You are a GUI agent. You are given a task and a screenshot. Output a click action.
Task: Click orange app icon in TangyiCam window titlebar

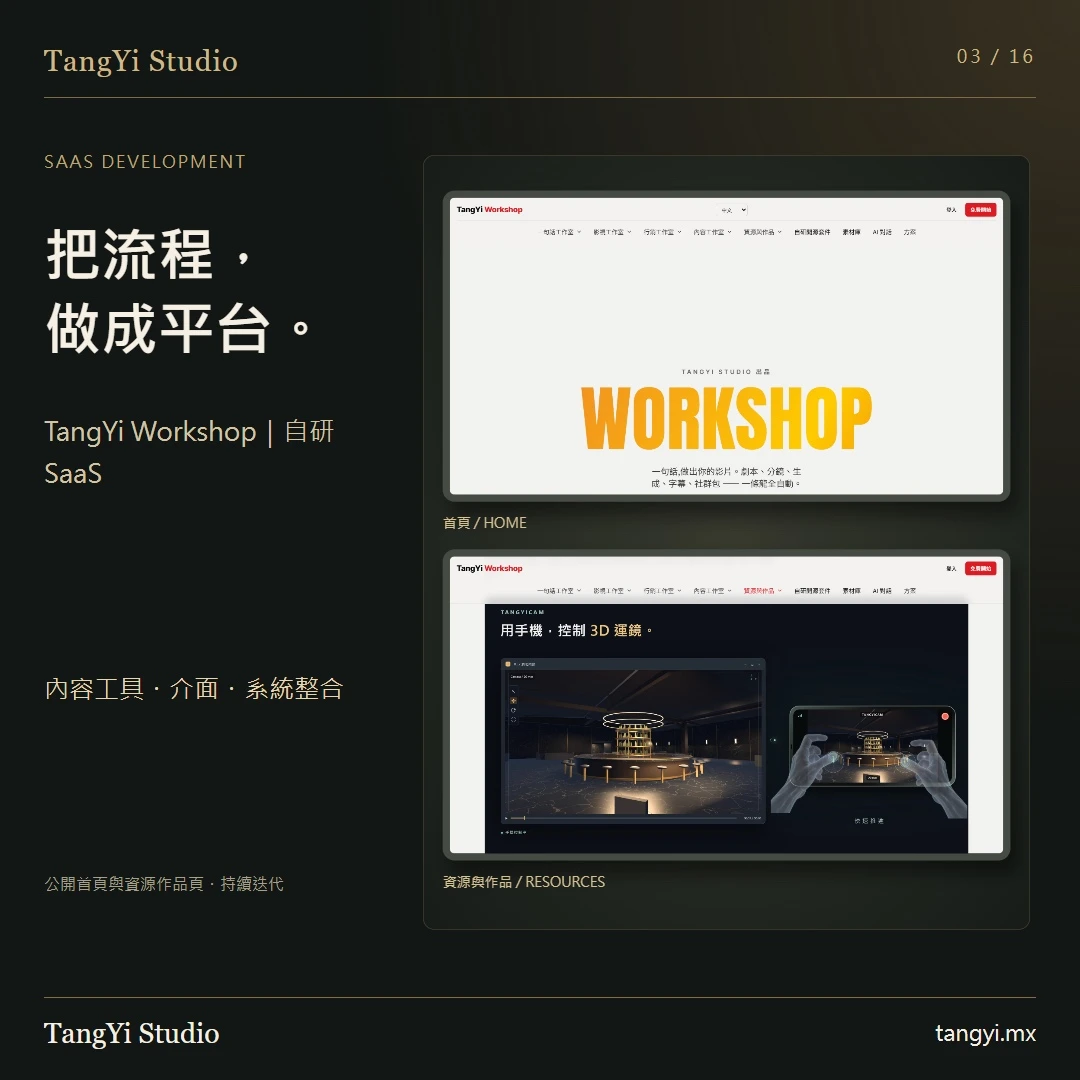[508, 665]
